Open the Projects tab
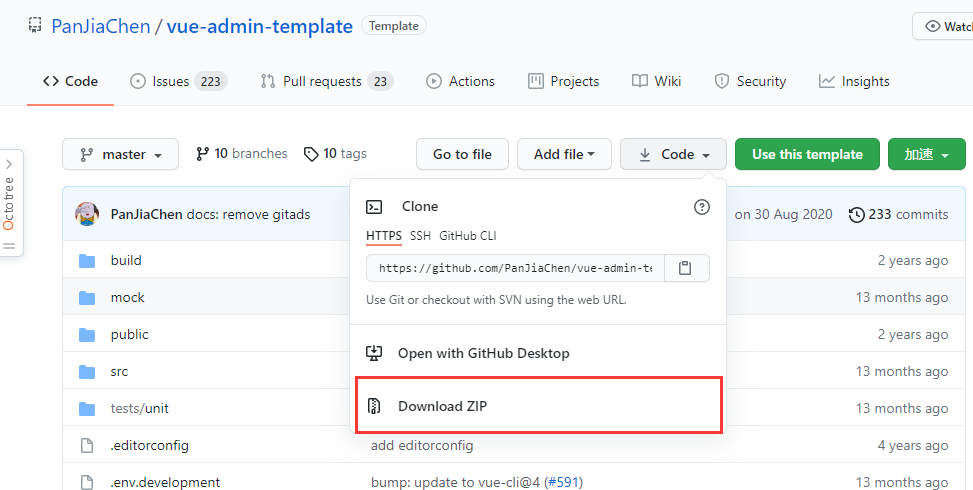Screen dimensions: 973x490 click(563, 81)
